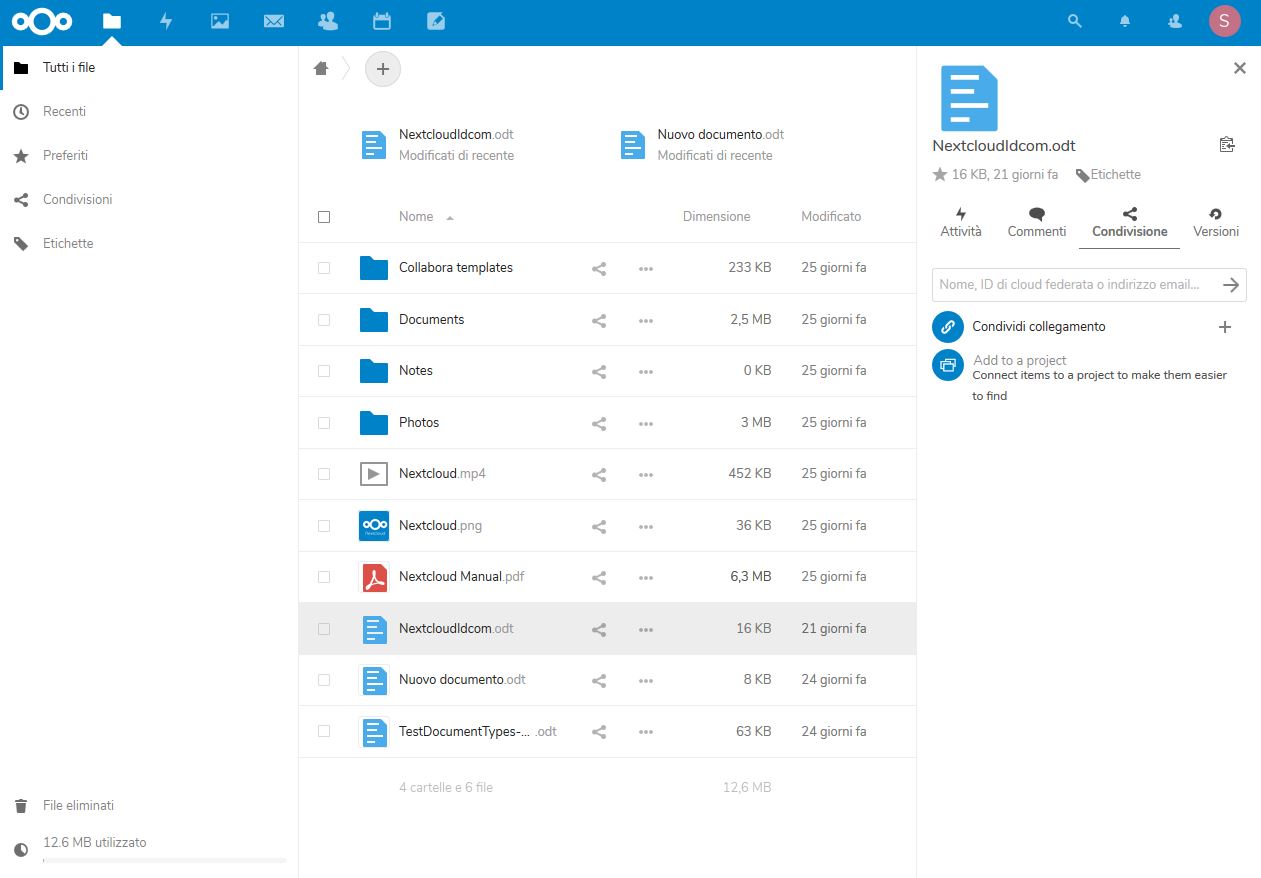Open recent NextcloudIdcom.odt recommendation
The image size is (1261, 878).
tap(437, 145)
